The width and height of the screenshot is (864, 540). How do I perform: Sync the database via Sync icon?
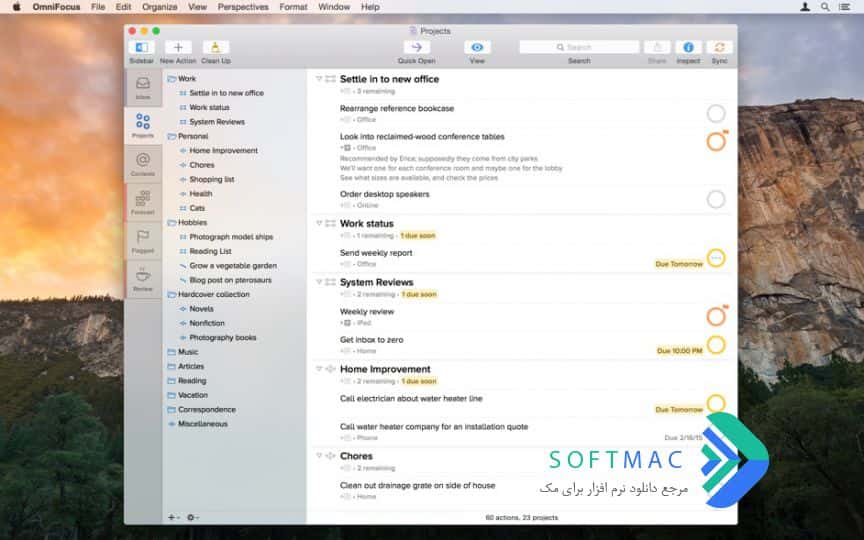click(x=720, y=47)
